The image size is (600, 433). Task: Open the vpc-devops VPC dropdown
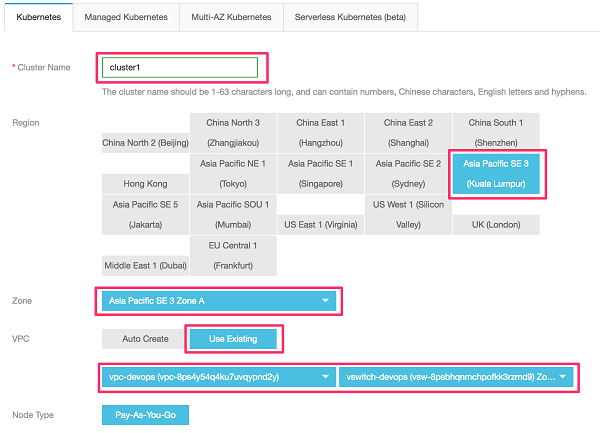click(x=218, y=377)
